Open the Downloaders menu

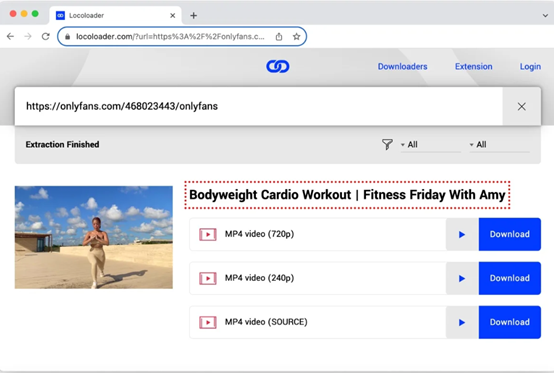(402, 66)
